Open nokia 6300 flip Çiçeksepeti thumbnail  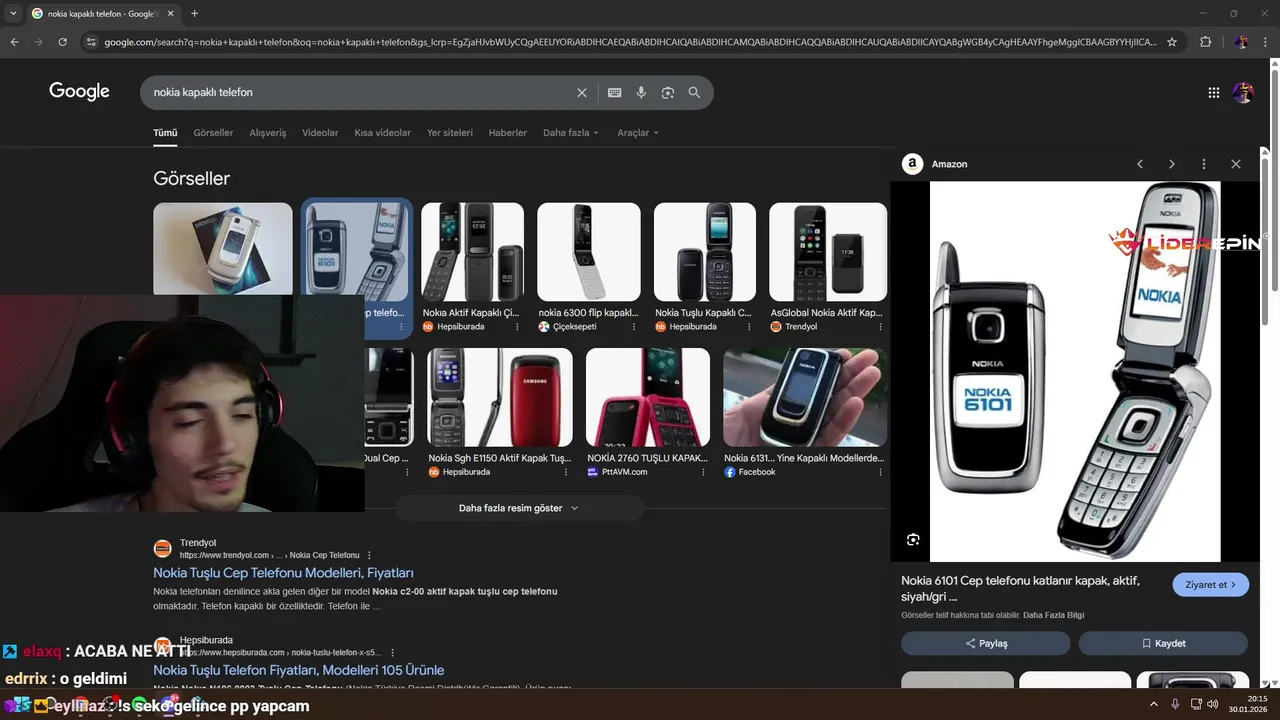(589, 252)
